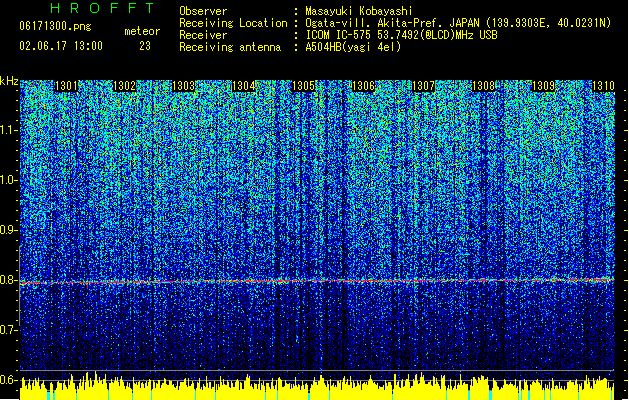Click the 1309 time marker
The width and height of the screenshot is (629, 400).
point(543,86)
